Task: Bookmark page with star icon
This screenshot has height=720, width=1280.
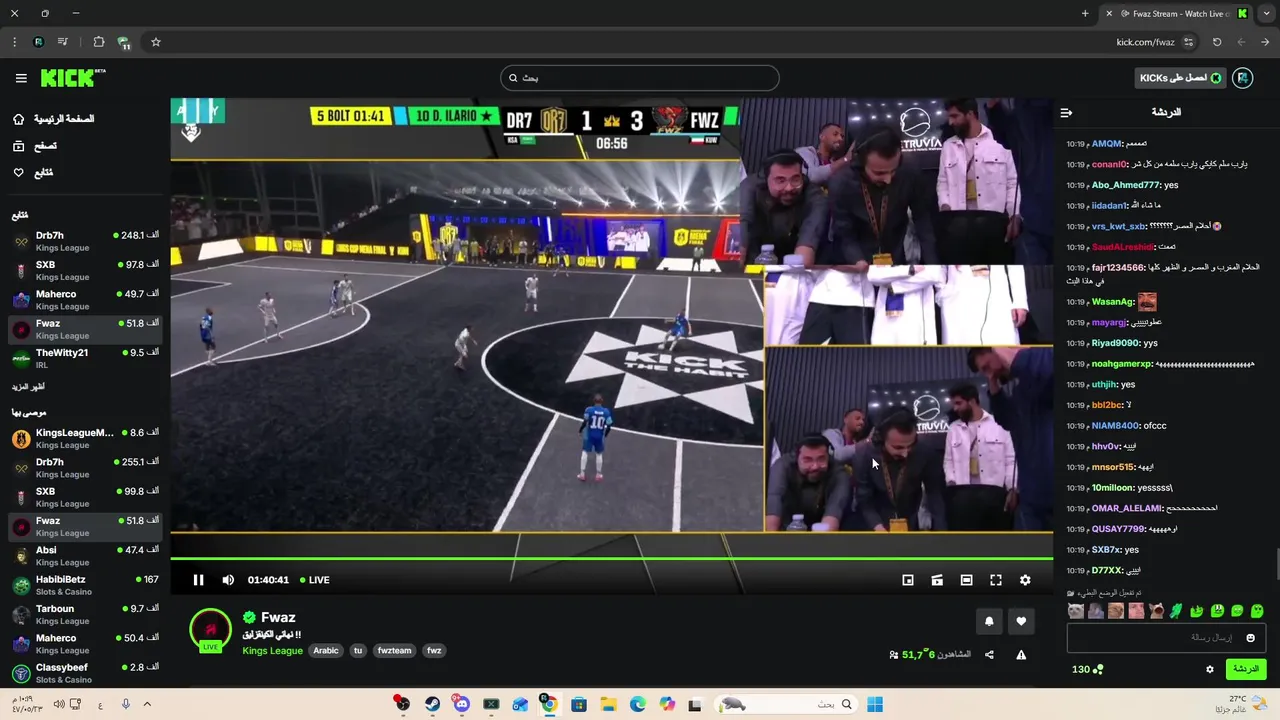Action: click(156, 42)
